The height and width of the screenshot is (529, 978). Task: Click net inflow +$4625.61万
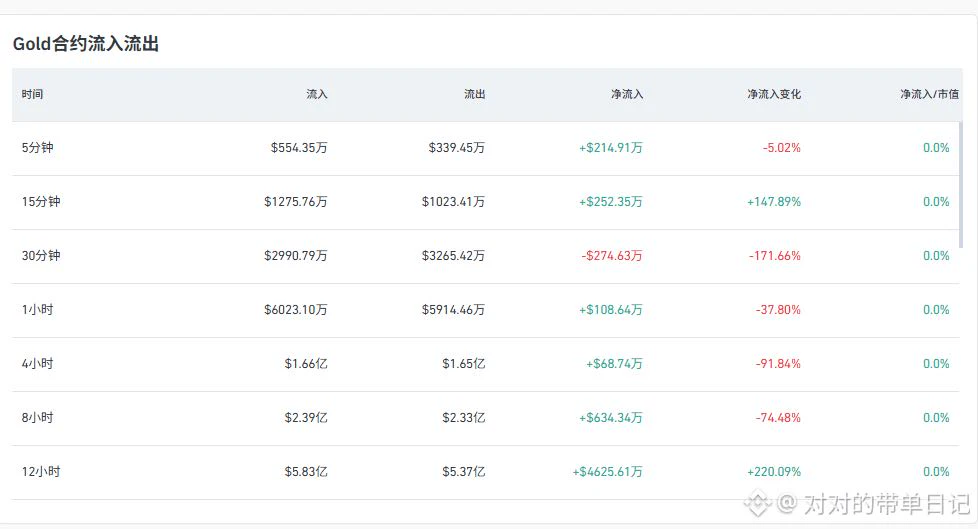click(608, 472)
